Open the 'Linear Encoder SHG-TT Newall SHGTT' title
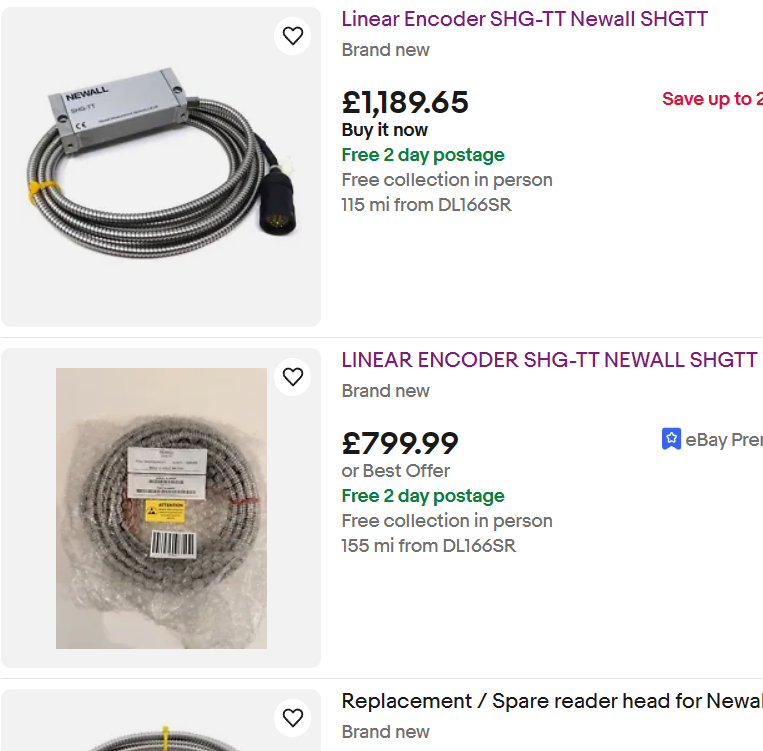 (x=524, y=19)
